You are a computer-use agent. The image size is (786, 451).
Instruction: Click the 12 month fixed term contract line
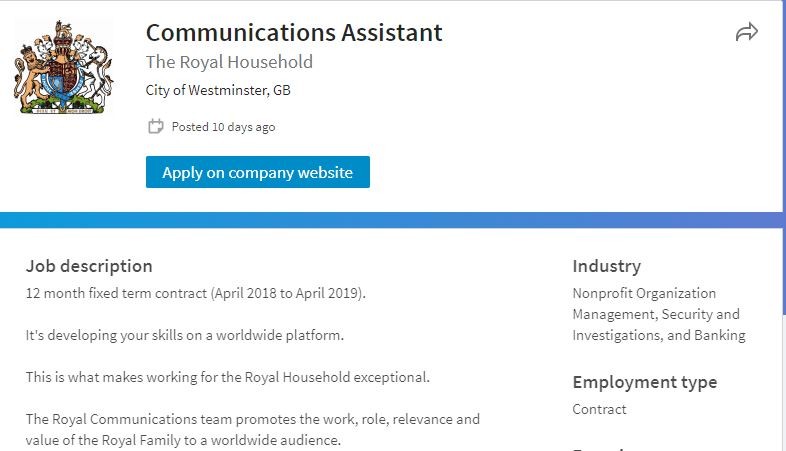[195, 293]
